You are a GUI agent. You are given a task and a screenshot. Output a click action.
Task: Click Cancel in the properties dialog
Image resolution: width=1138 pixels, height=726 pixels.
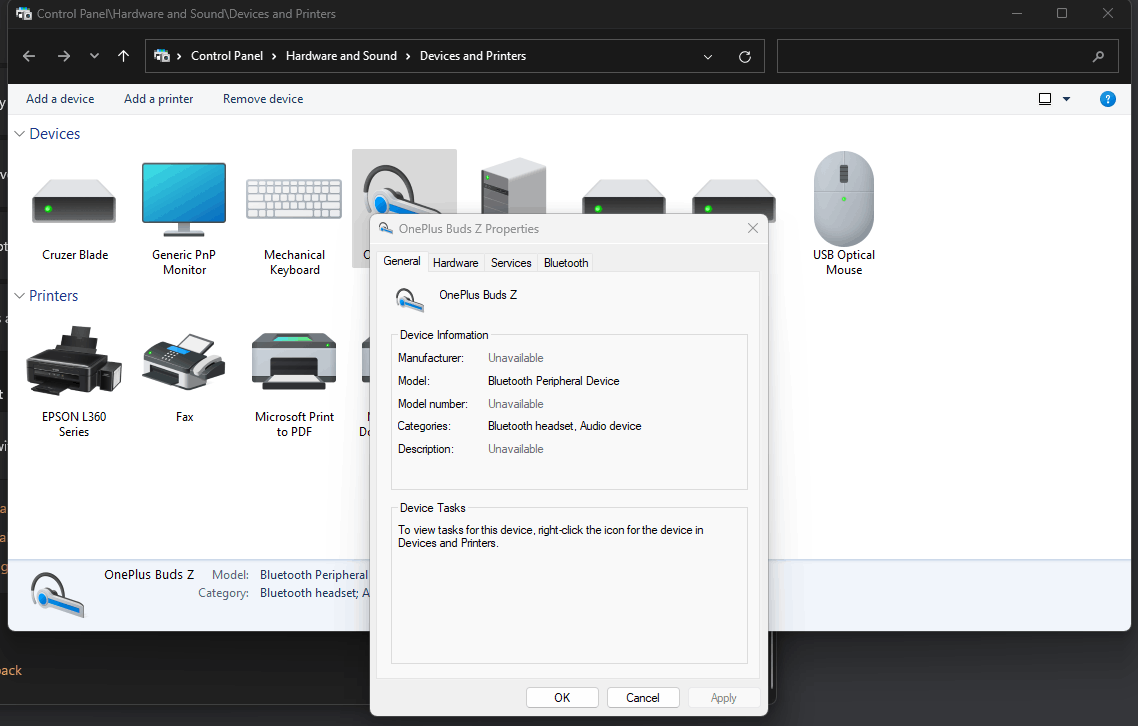pos(643,698)
